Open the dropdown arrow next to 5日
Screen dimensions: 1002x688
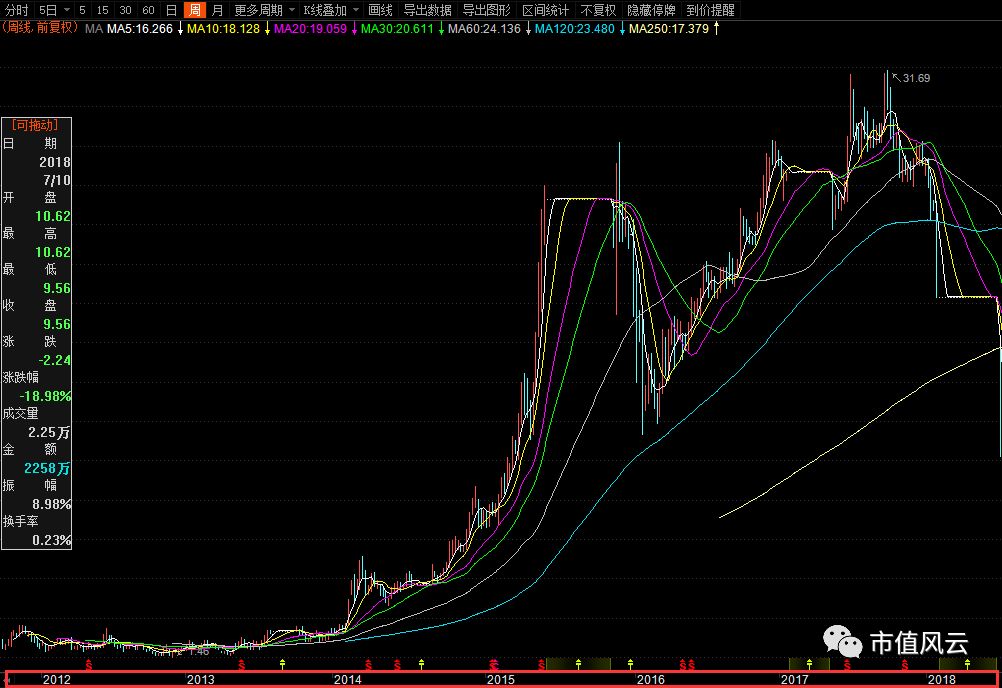tap(67, 10)
